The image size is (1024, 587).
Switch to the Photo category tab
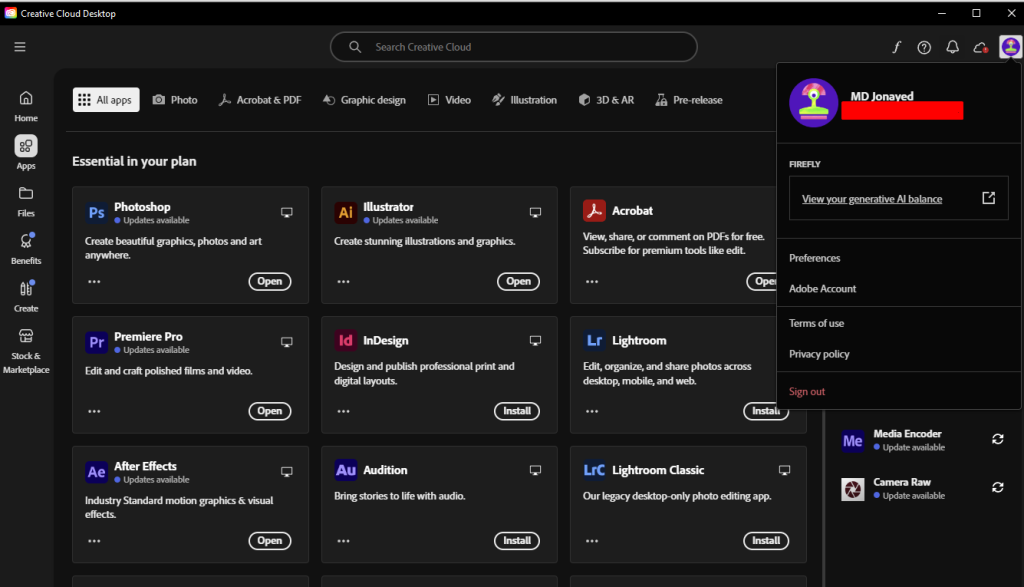click(174, 100)
